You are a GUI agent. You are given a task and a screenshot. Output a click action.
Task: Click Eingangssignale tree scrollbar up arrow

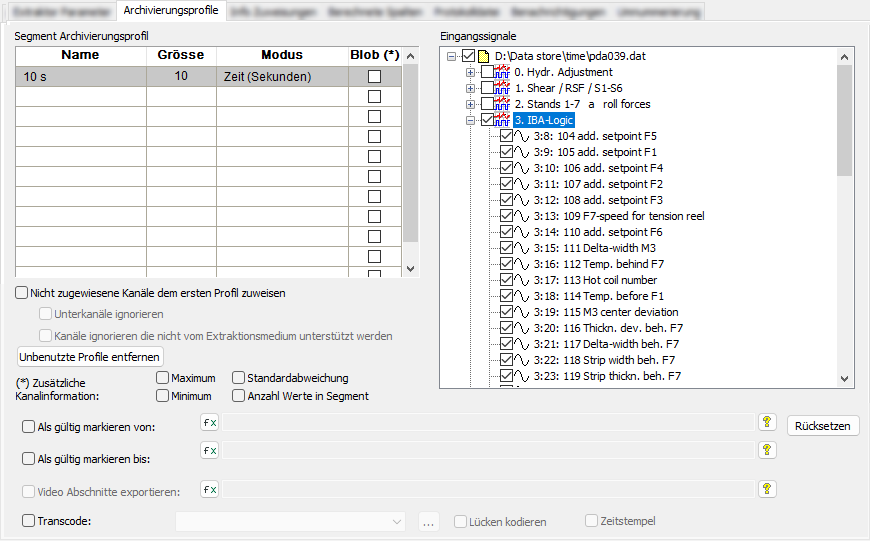[844, 57]
